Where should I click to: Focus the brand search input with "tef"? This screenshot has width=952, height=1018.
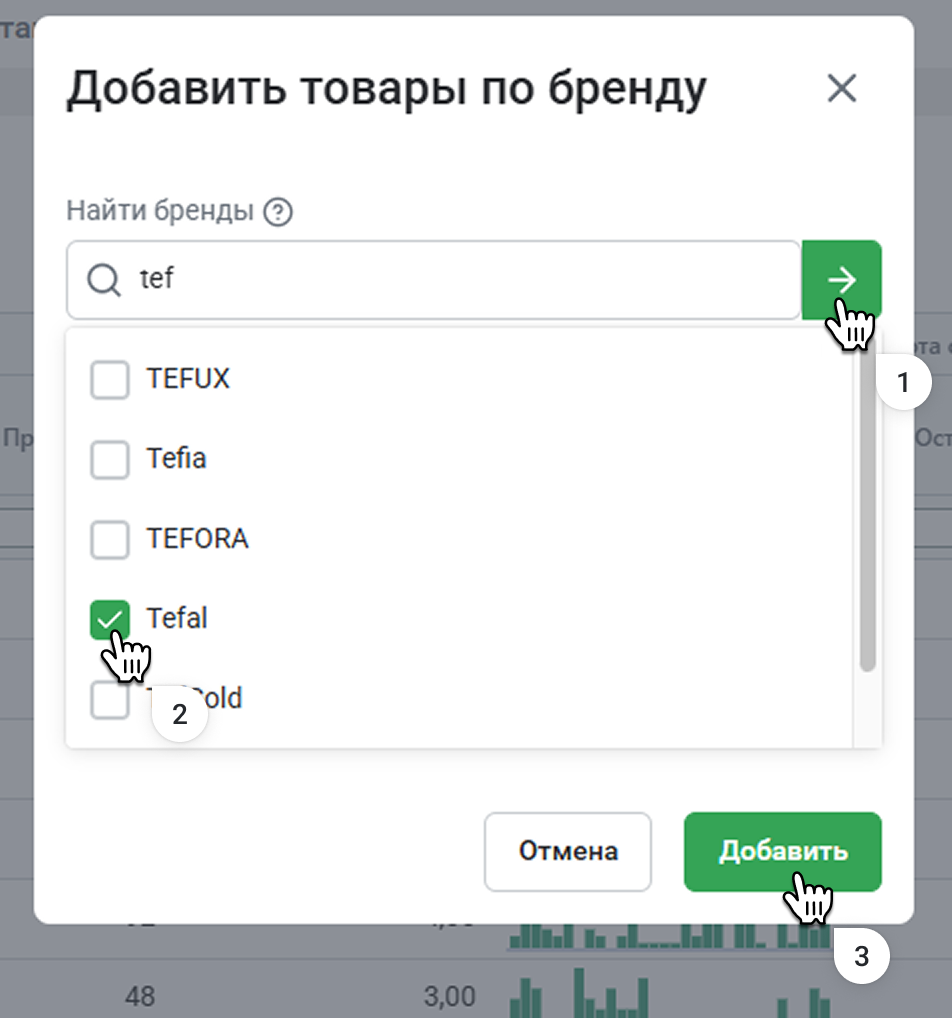tap(450, 280)
